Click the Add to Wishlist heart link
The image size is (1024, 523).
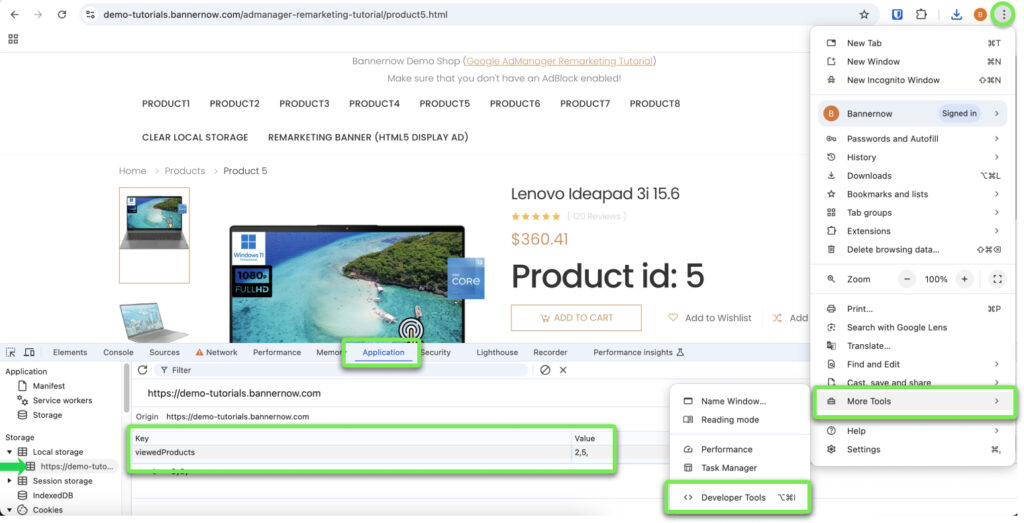point(710,318)
